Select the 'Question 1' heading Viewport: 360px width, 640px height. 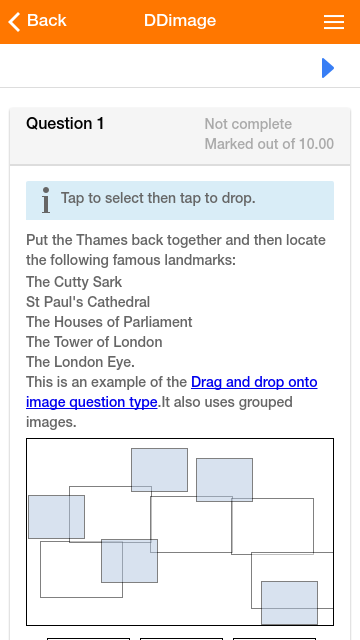(65, 124)
